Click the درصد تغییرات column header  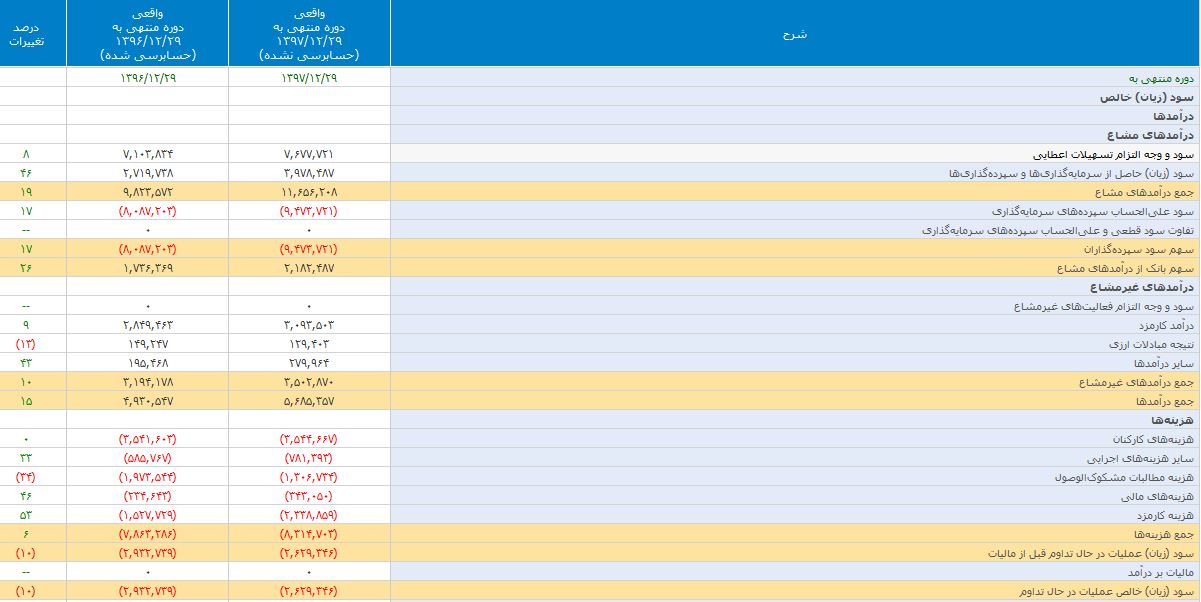click(x=32, y=34)
